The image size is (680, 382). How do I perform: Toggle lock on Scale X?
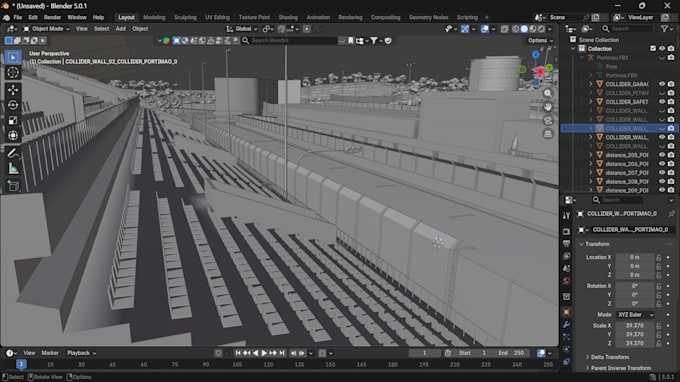(x=659, y=325)
